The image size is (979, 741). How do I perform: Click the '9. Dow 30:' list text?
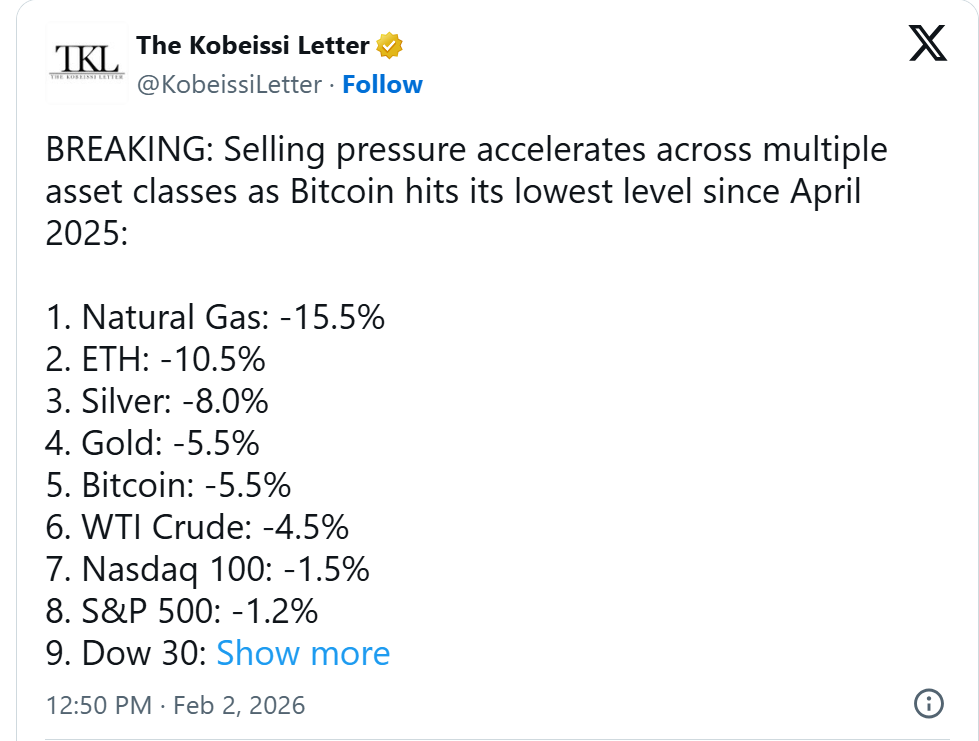point(126,653)
